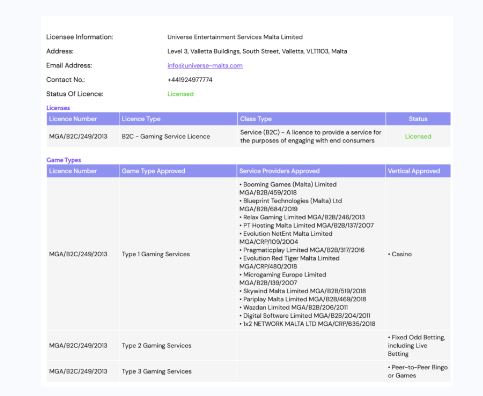Click the Status Of Licence label

pyautogui.click(x=75, y=94)
